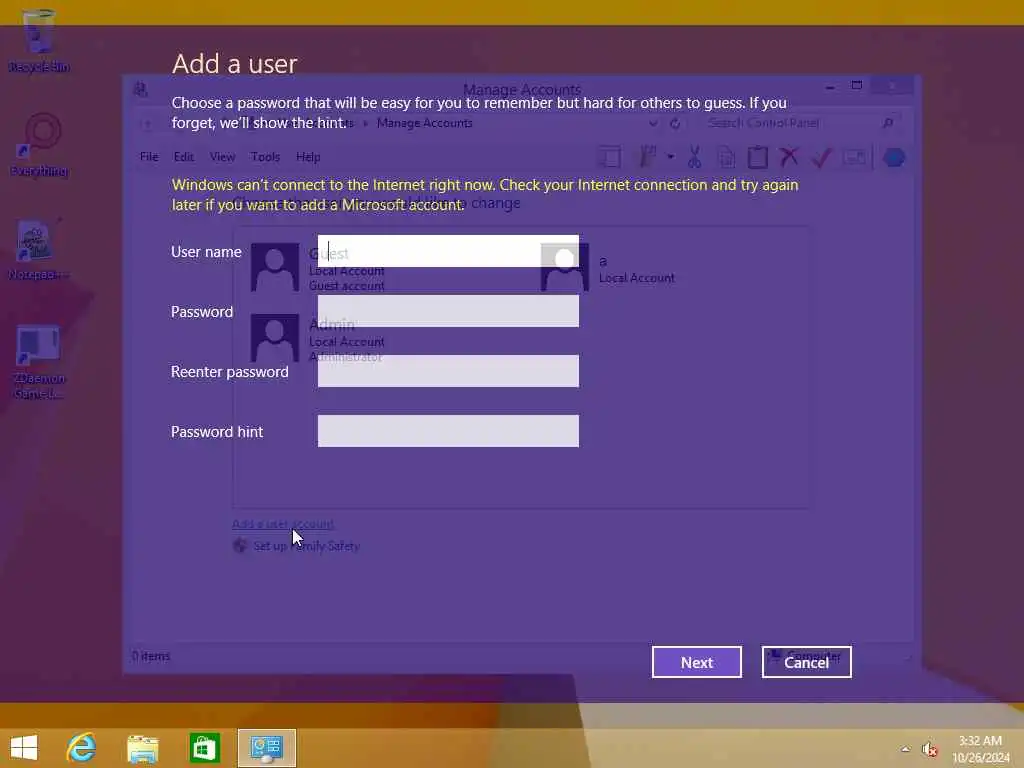
Task: Select the Password hint field
Action: [448, 431]
